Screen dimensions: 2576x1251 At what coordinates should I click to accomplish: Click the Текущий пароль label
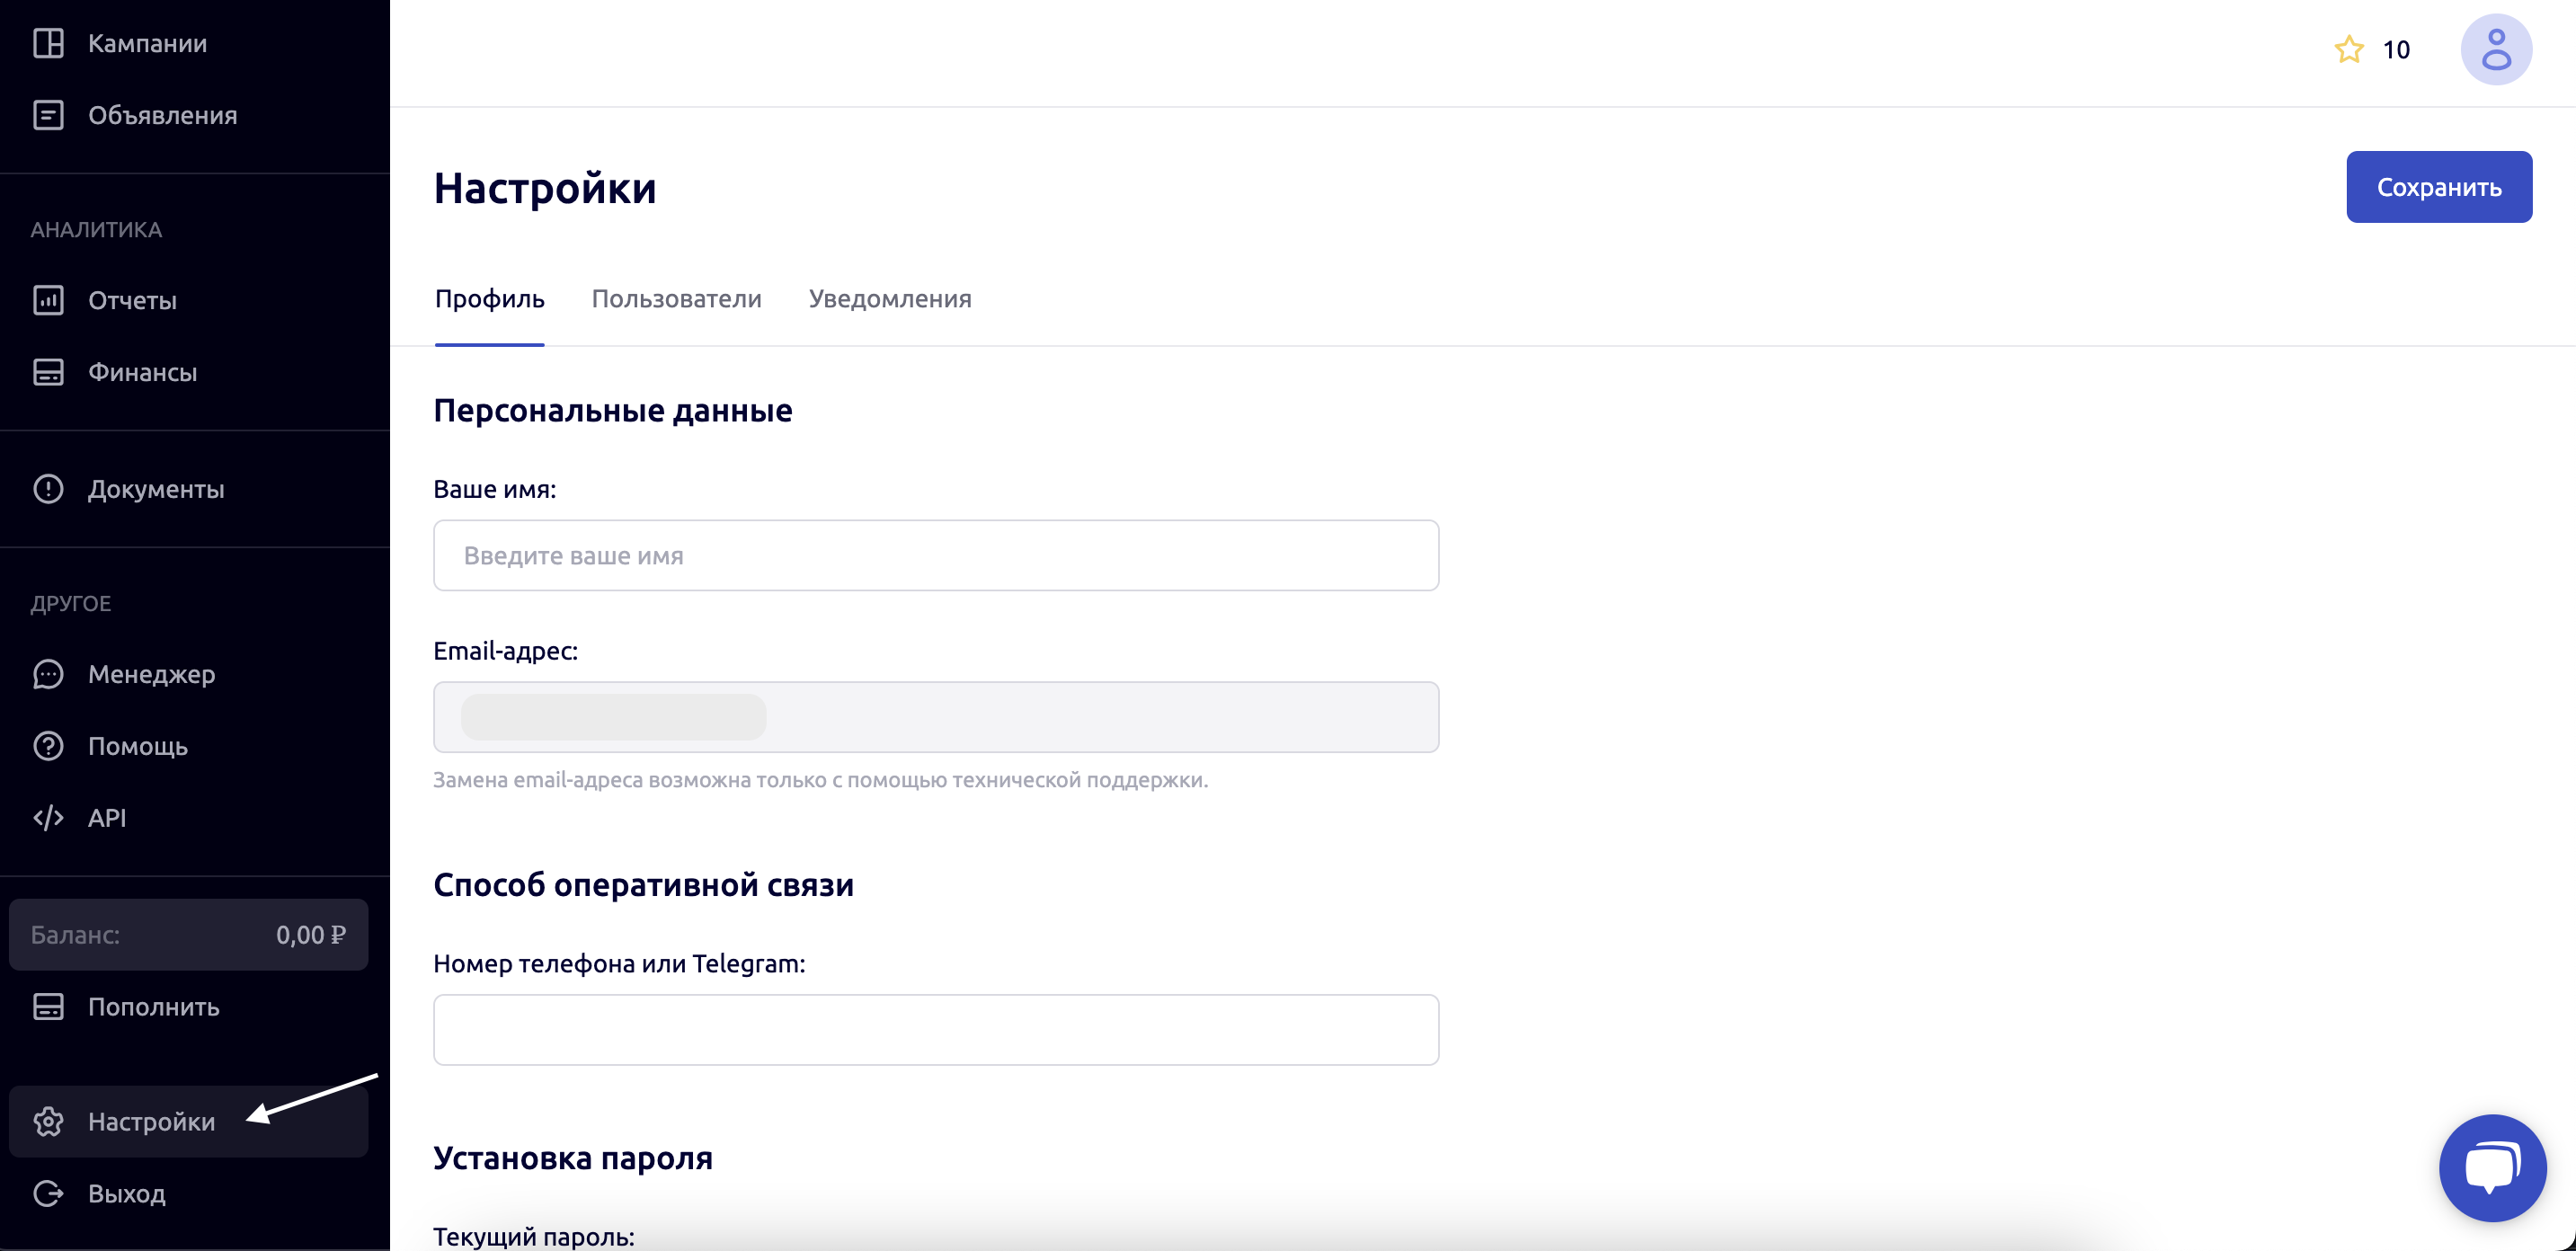534,1237
